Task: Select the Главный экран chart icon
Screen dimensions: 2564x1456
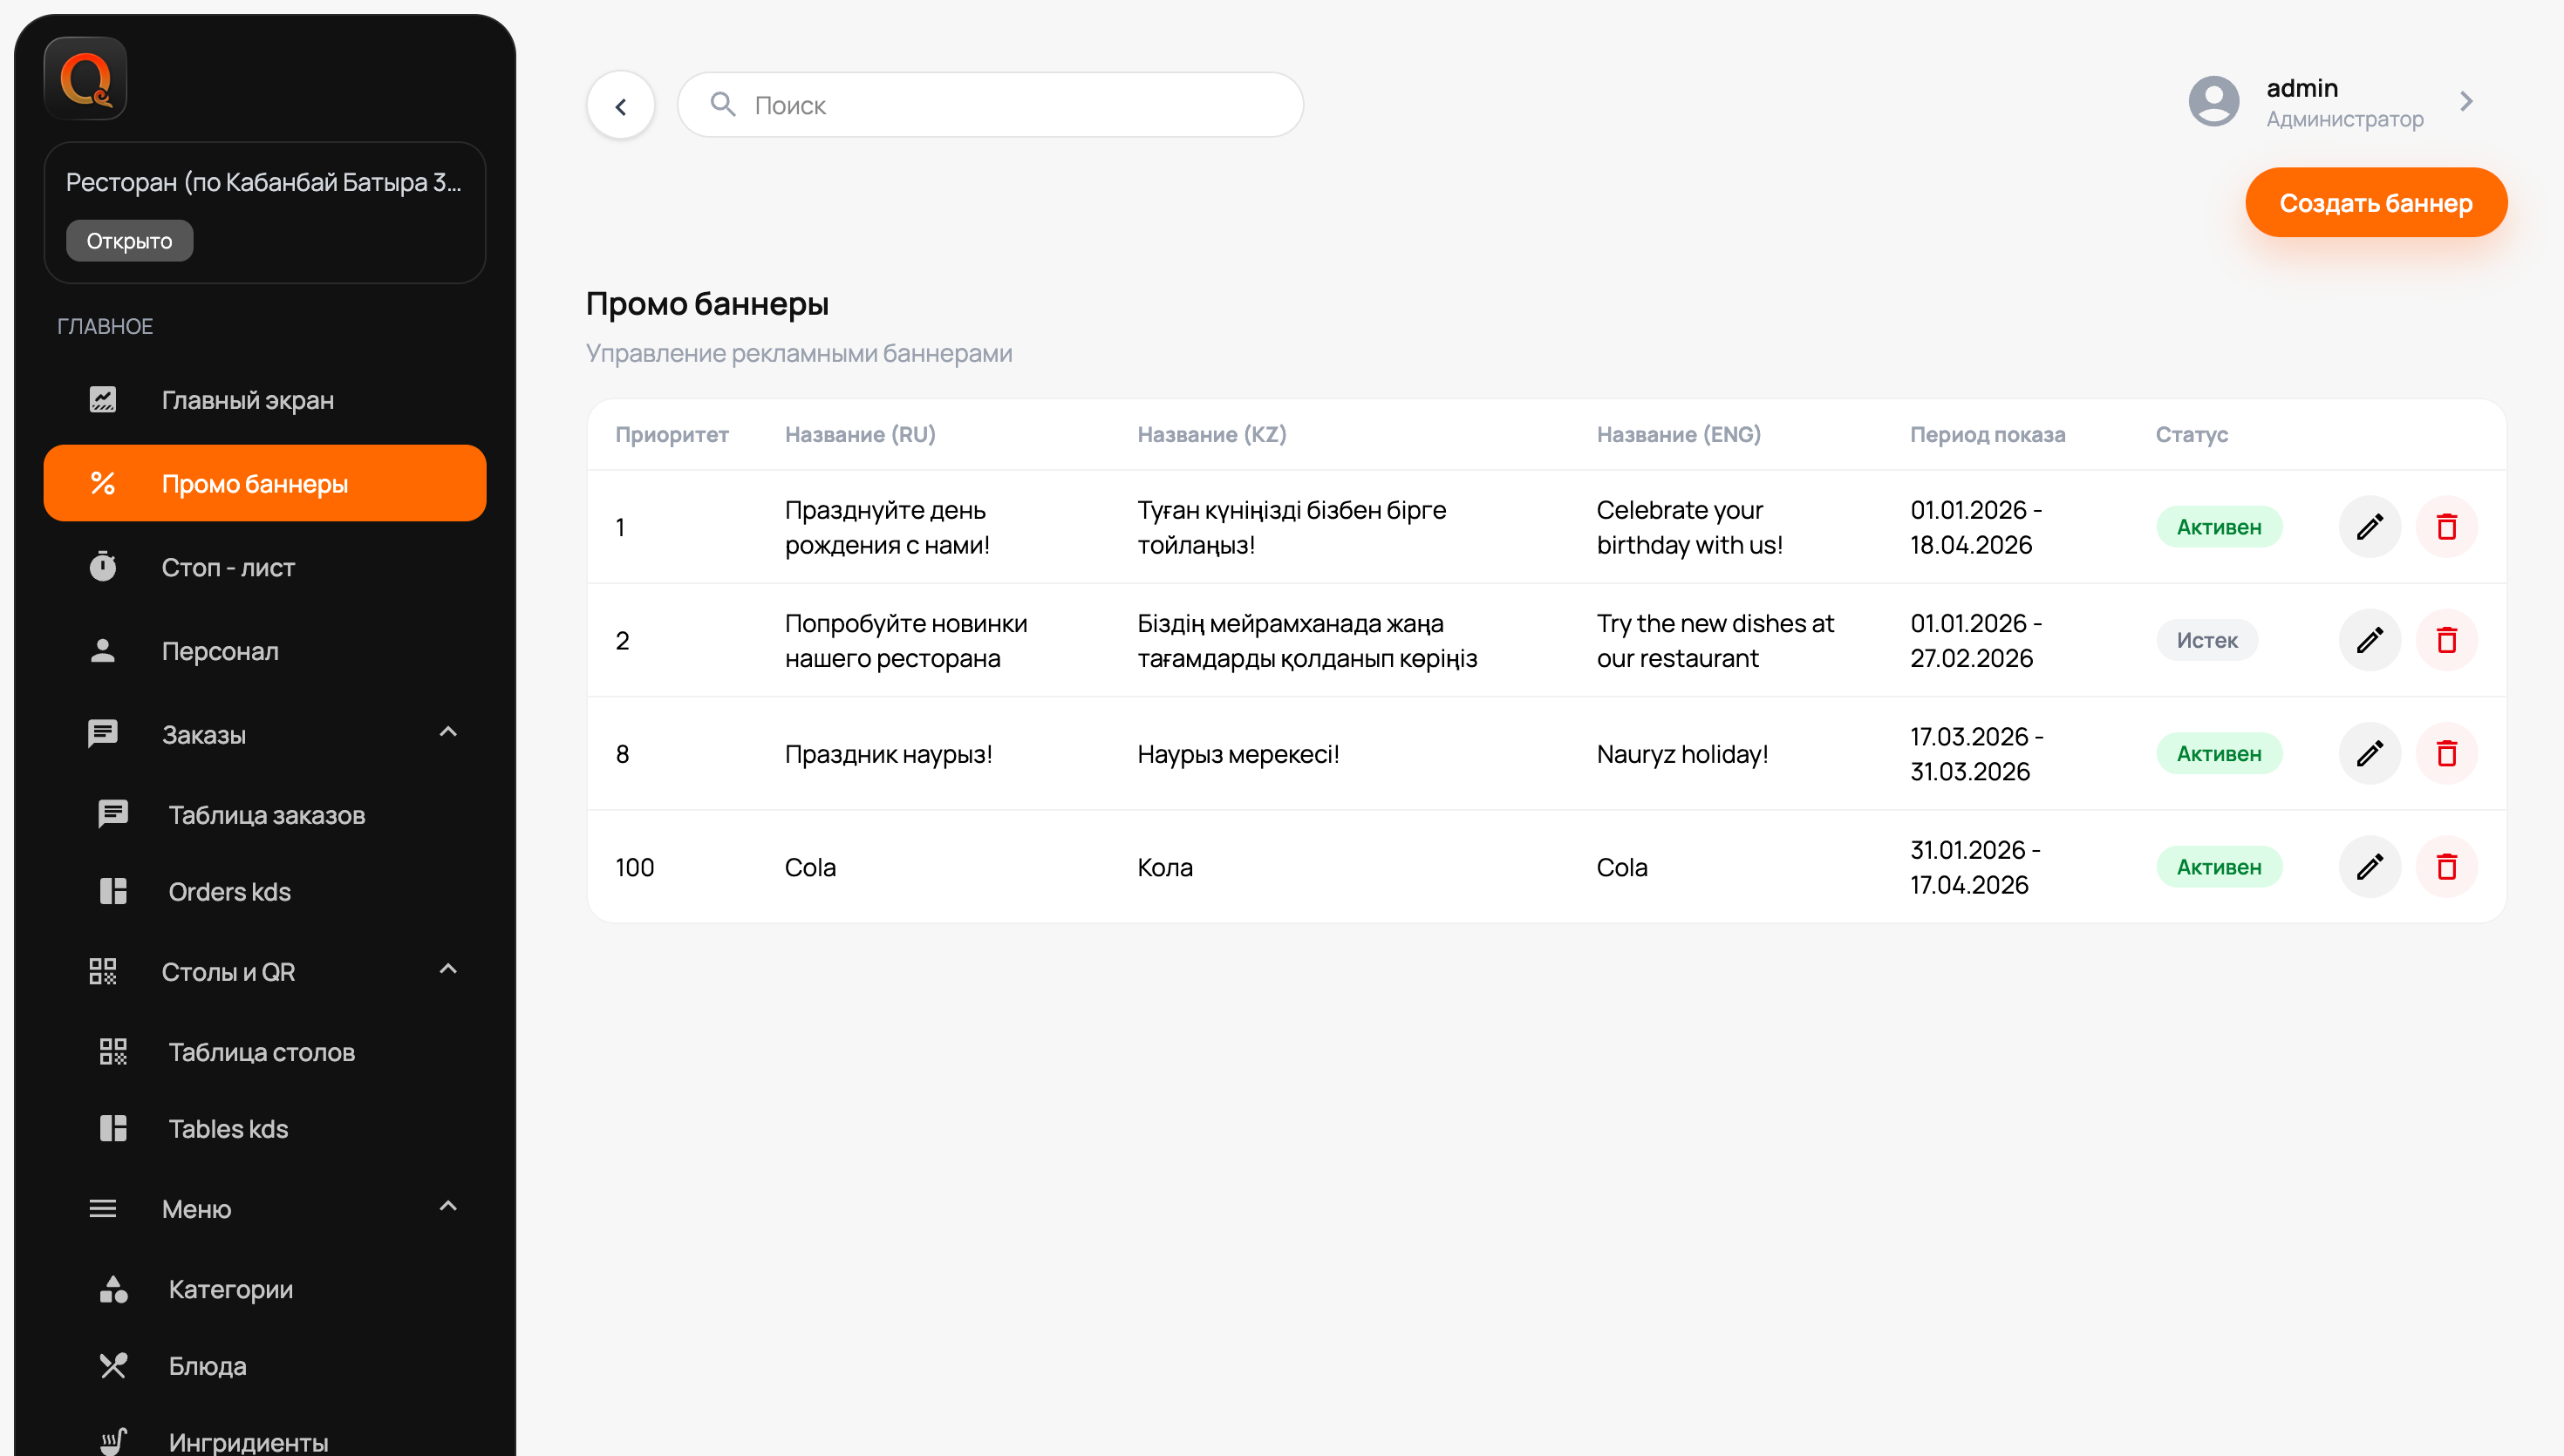Action: tap(103, 399)
